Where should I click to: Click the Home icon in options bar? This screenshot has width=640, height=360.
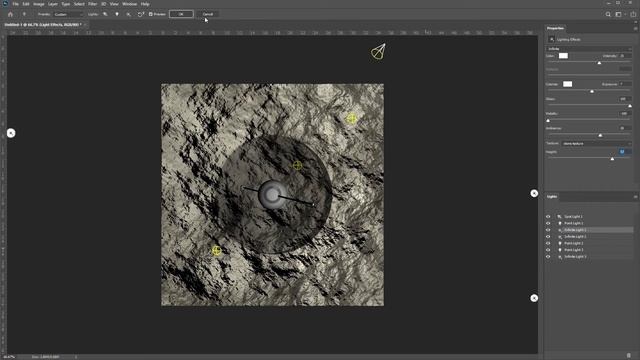(x=11, y=14)
